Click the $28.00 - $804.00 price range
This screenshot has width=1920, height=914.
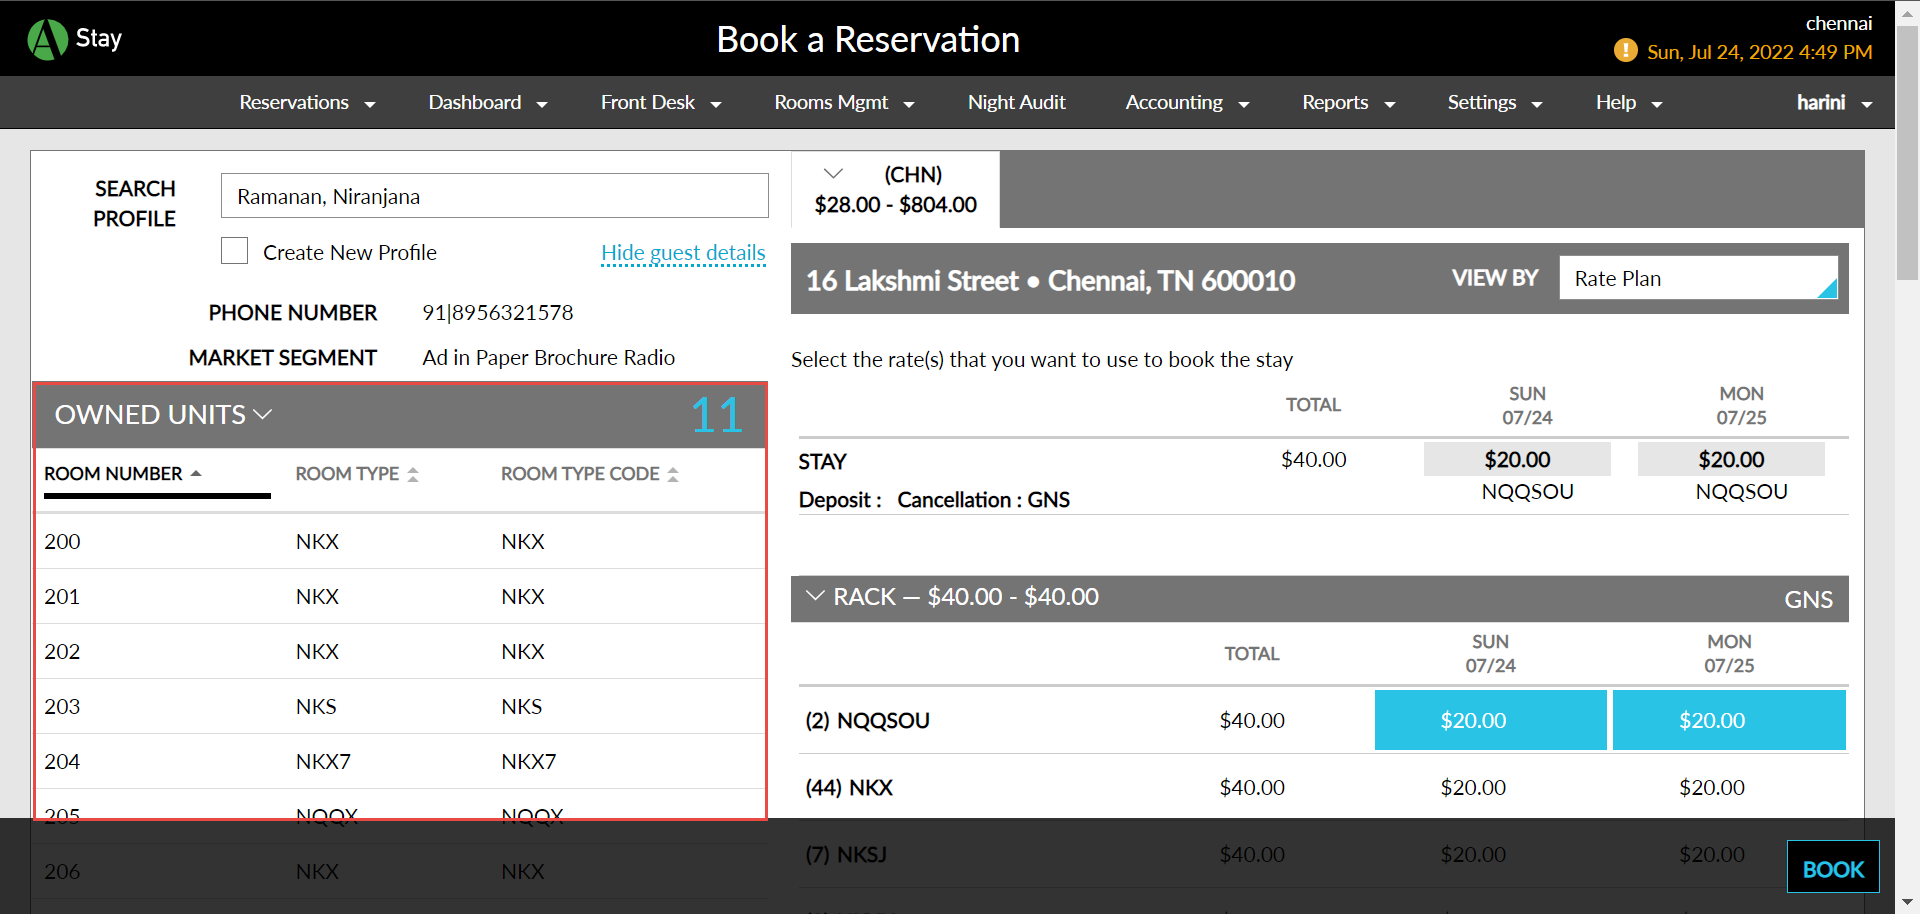tap(895, 204)
